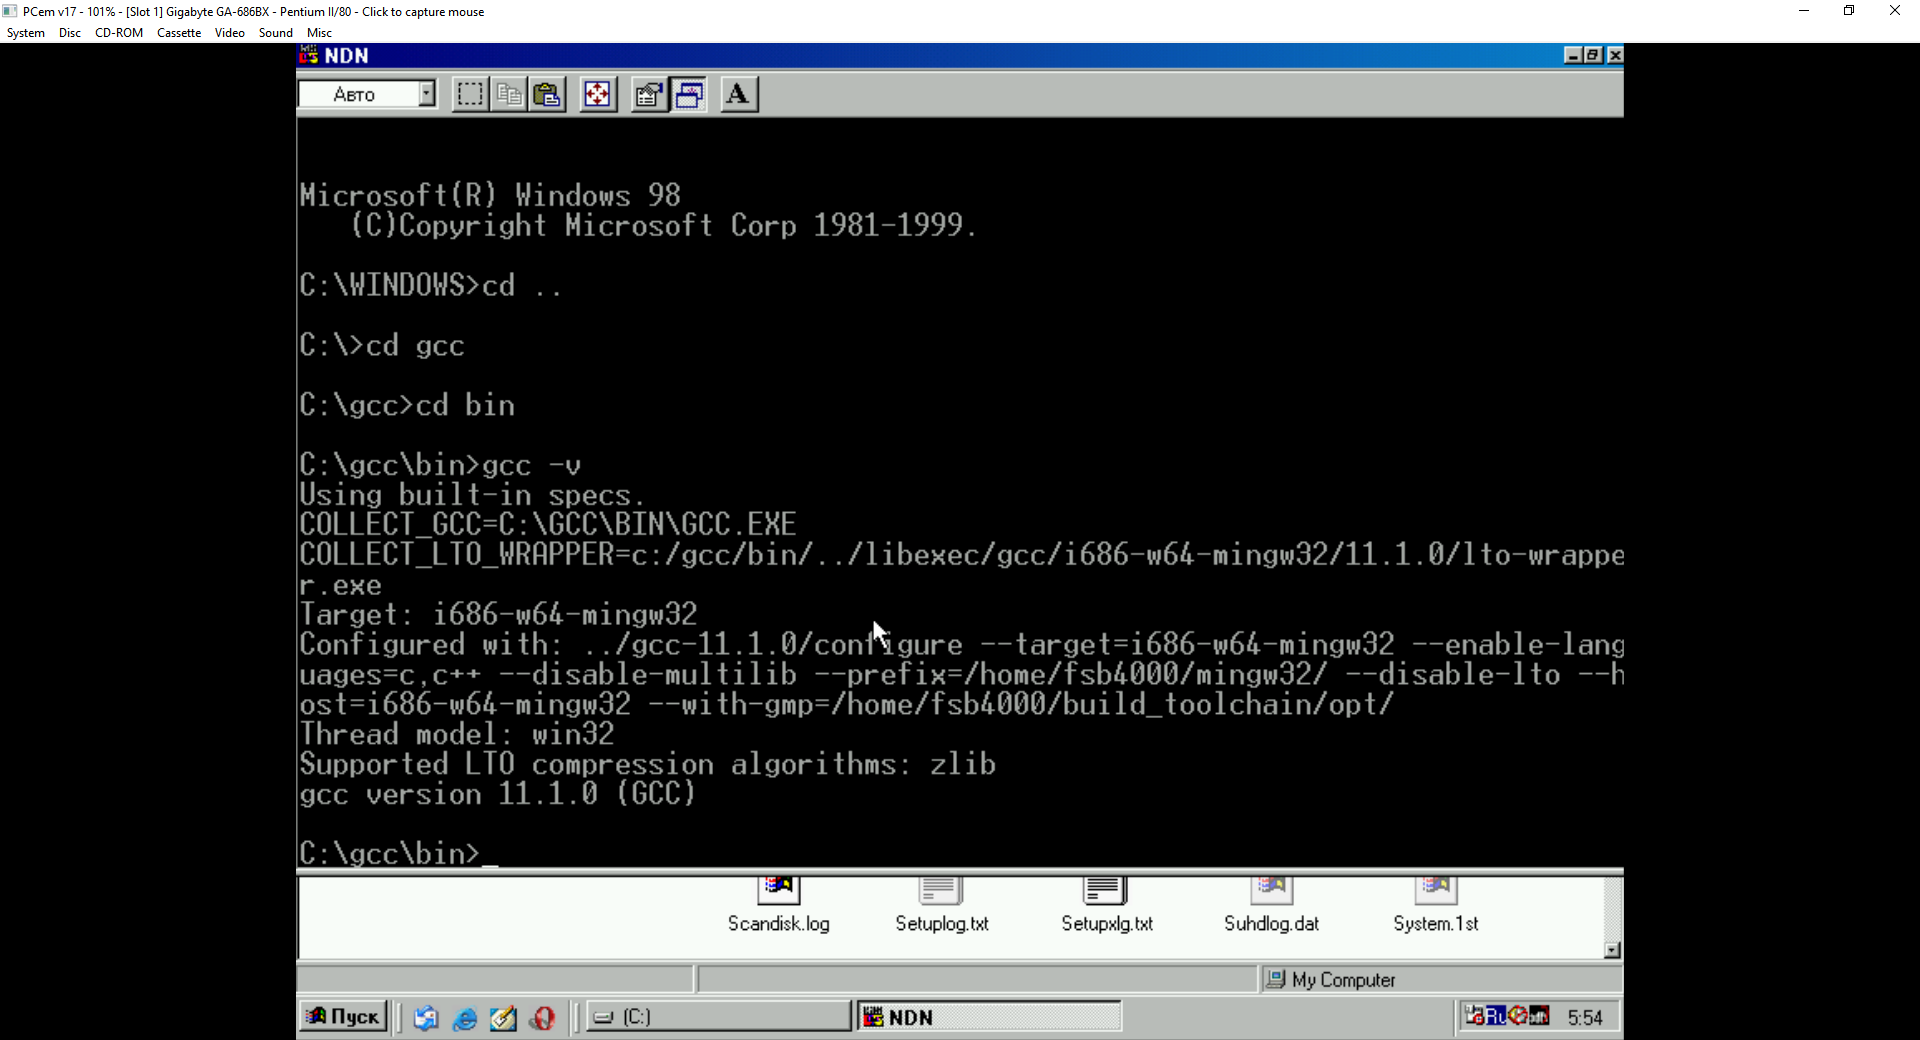Image resolution: width=1920 pixels, height=1040 pixels.
Task: Click the Thread model: win32 line
Action: pyautogui.click(x=457, y=734)
